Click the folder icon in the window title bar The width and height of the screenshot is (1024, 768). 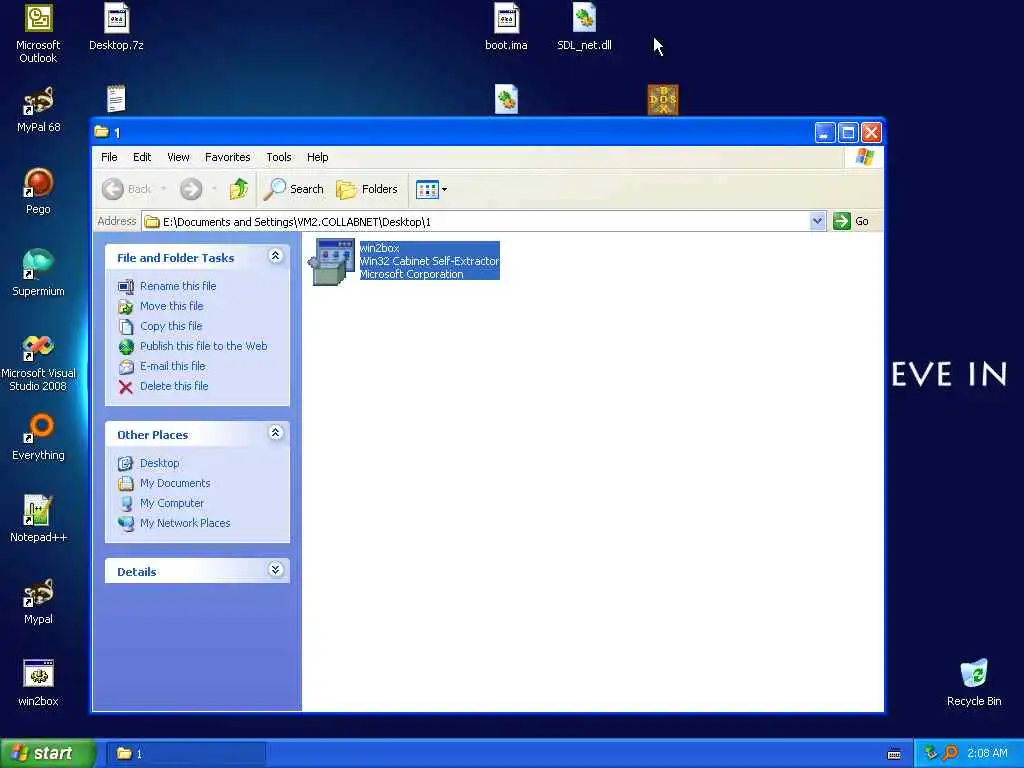click(x=101, y=132)
